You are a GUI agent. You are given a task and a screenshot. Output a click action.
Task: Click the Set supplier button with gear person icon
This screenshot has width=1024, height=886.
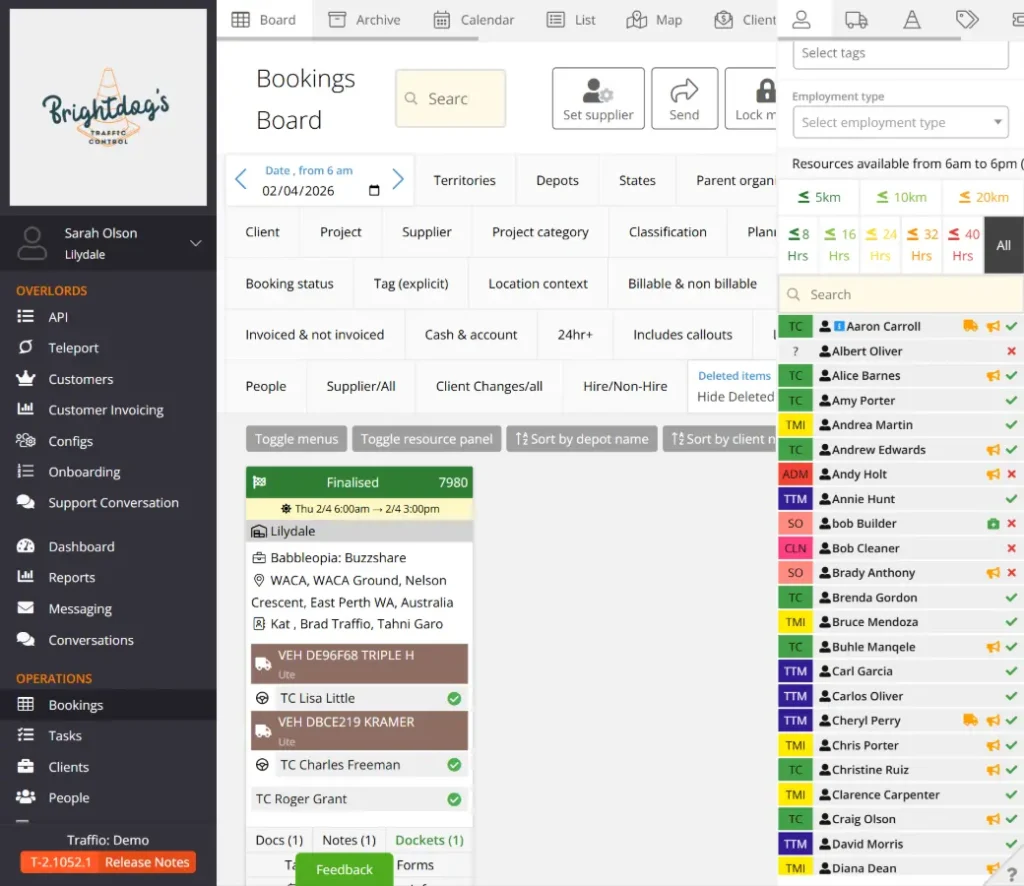click(x=598, y=97)
